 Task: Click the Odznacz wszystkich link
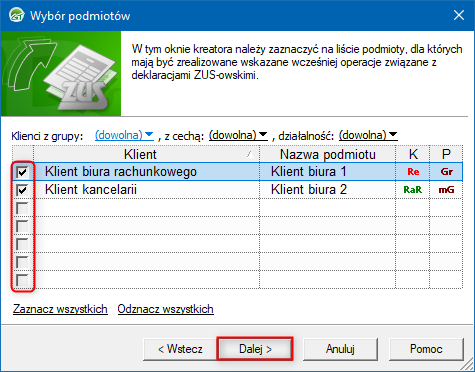point(165,309)
